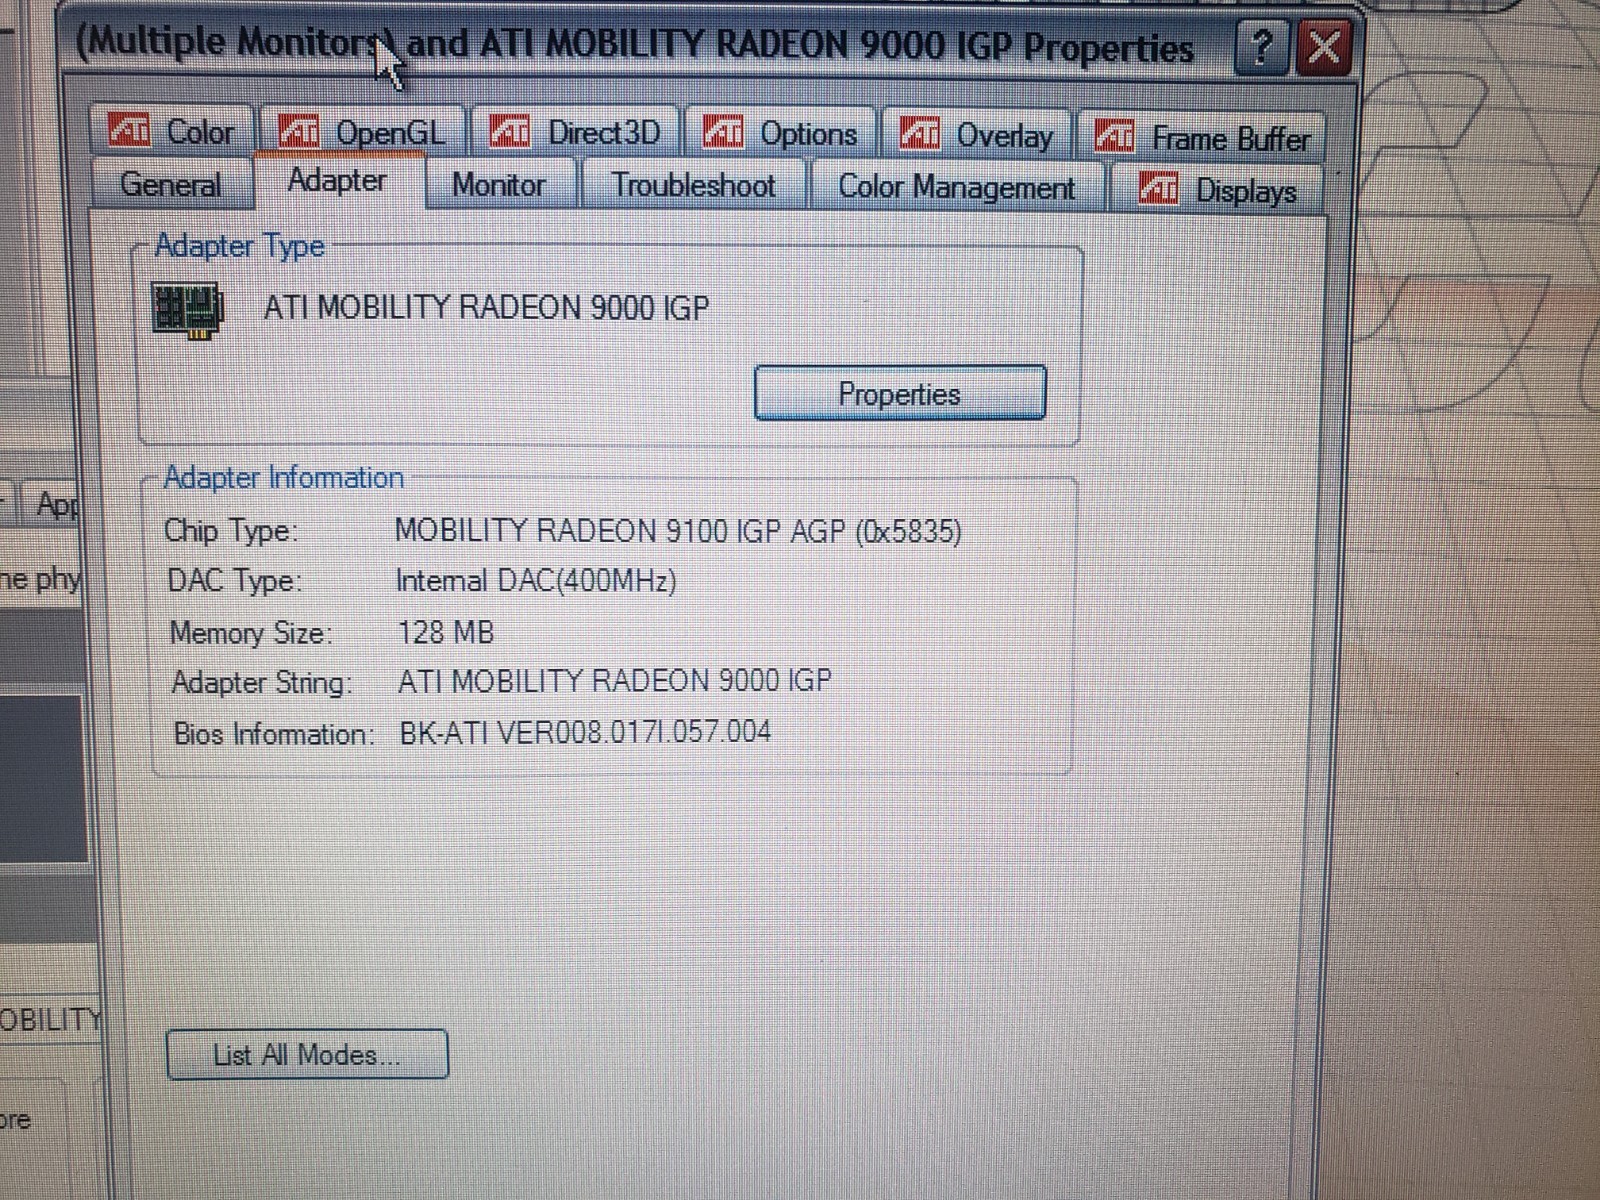Click the ATI logo on Frame Buffer tab
The height and width of the screenshot is (1200, 1600).
(x=1114, y=135)
